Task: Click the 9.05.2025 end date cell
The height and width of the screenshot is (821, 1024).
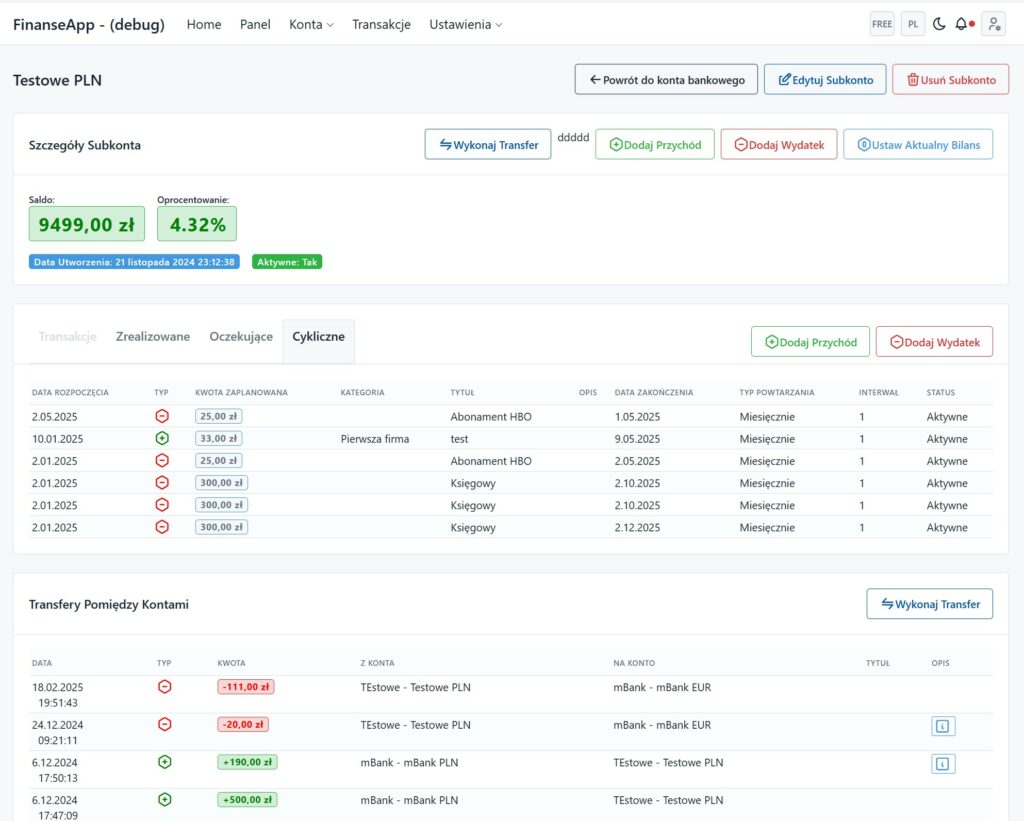Action: 637,439
